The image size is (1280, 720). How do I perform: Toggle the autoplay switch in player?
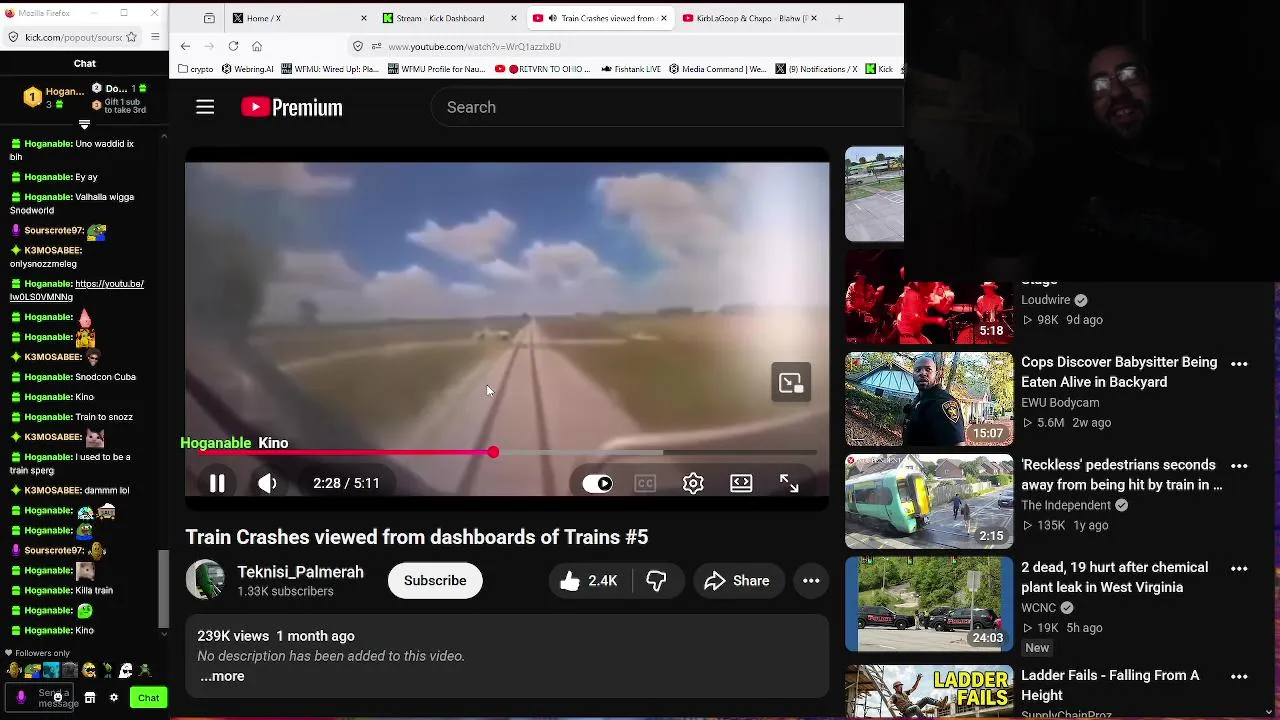(597, 483)
